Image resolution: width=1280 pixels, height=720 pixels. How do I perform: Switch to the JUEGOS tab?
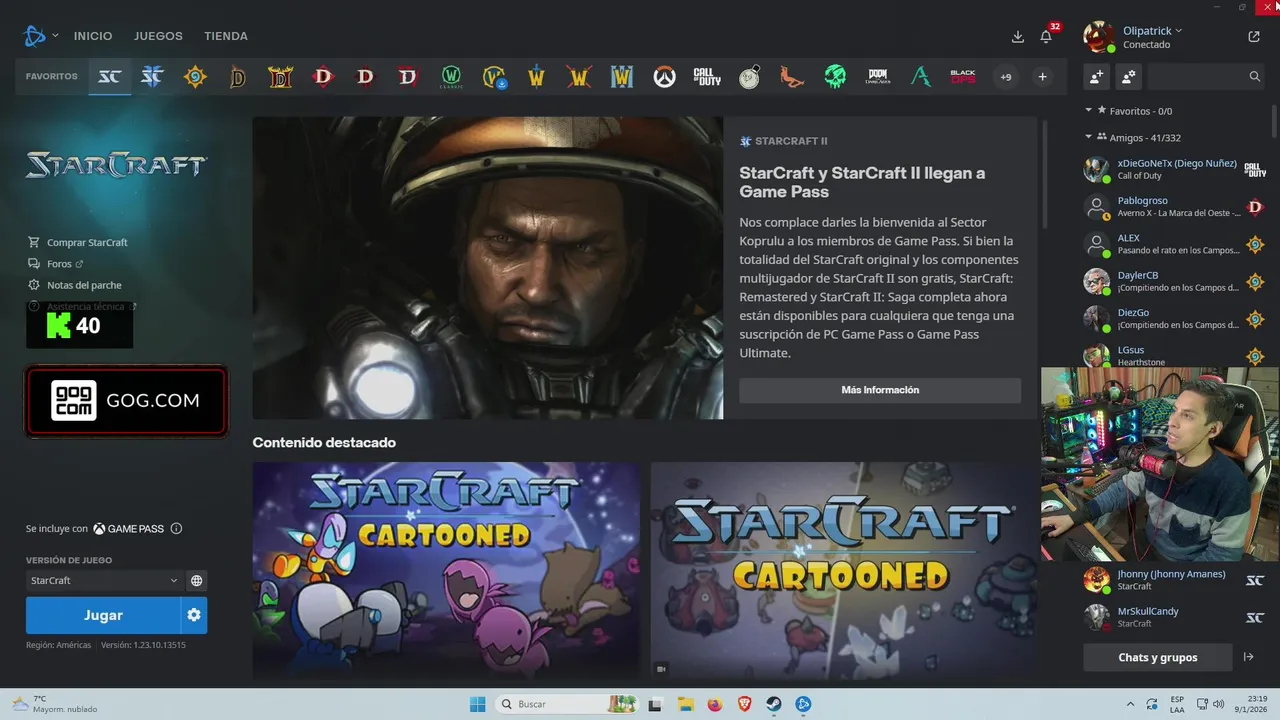coord(158,36)
